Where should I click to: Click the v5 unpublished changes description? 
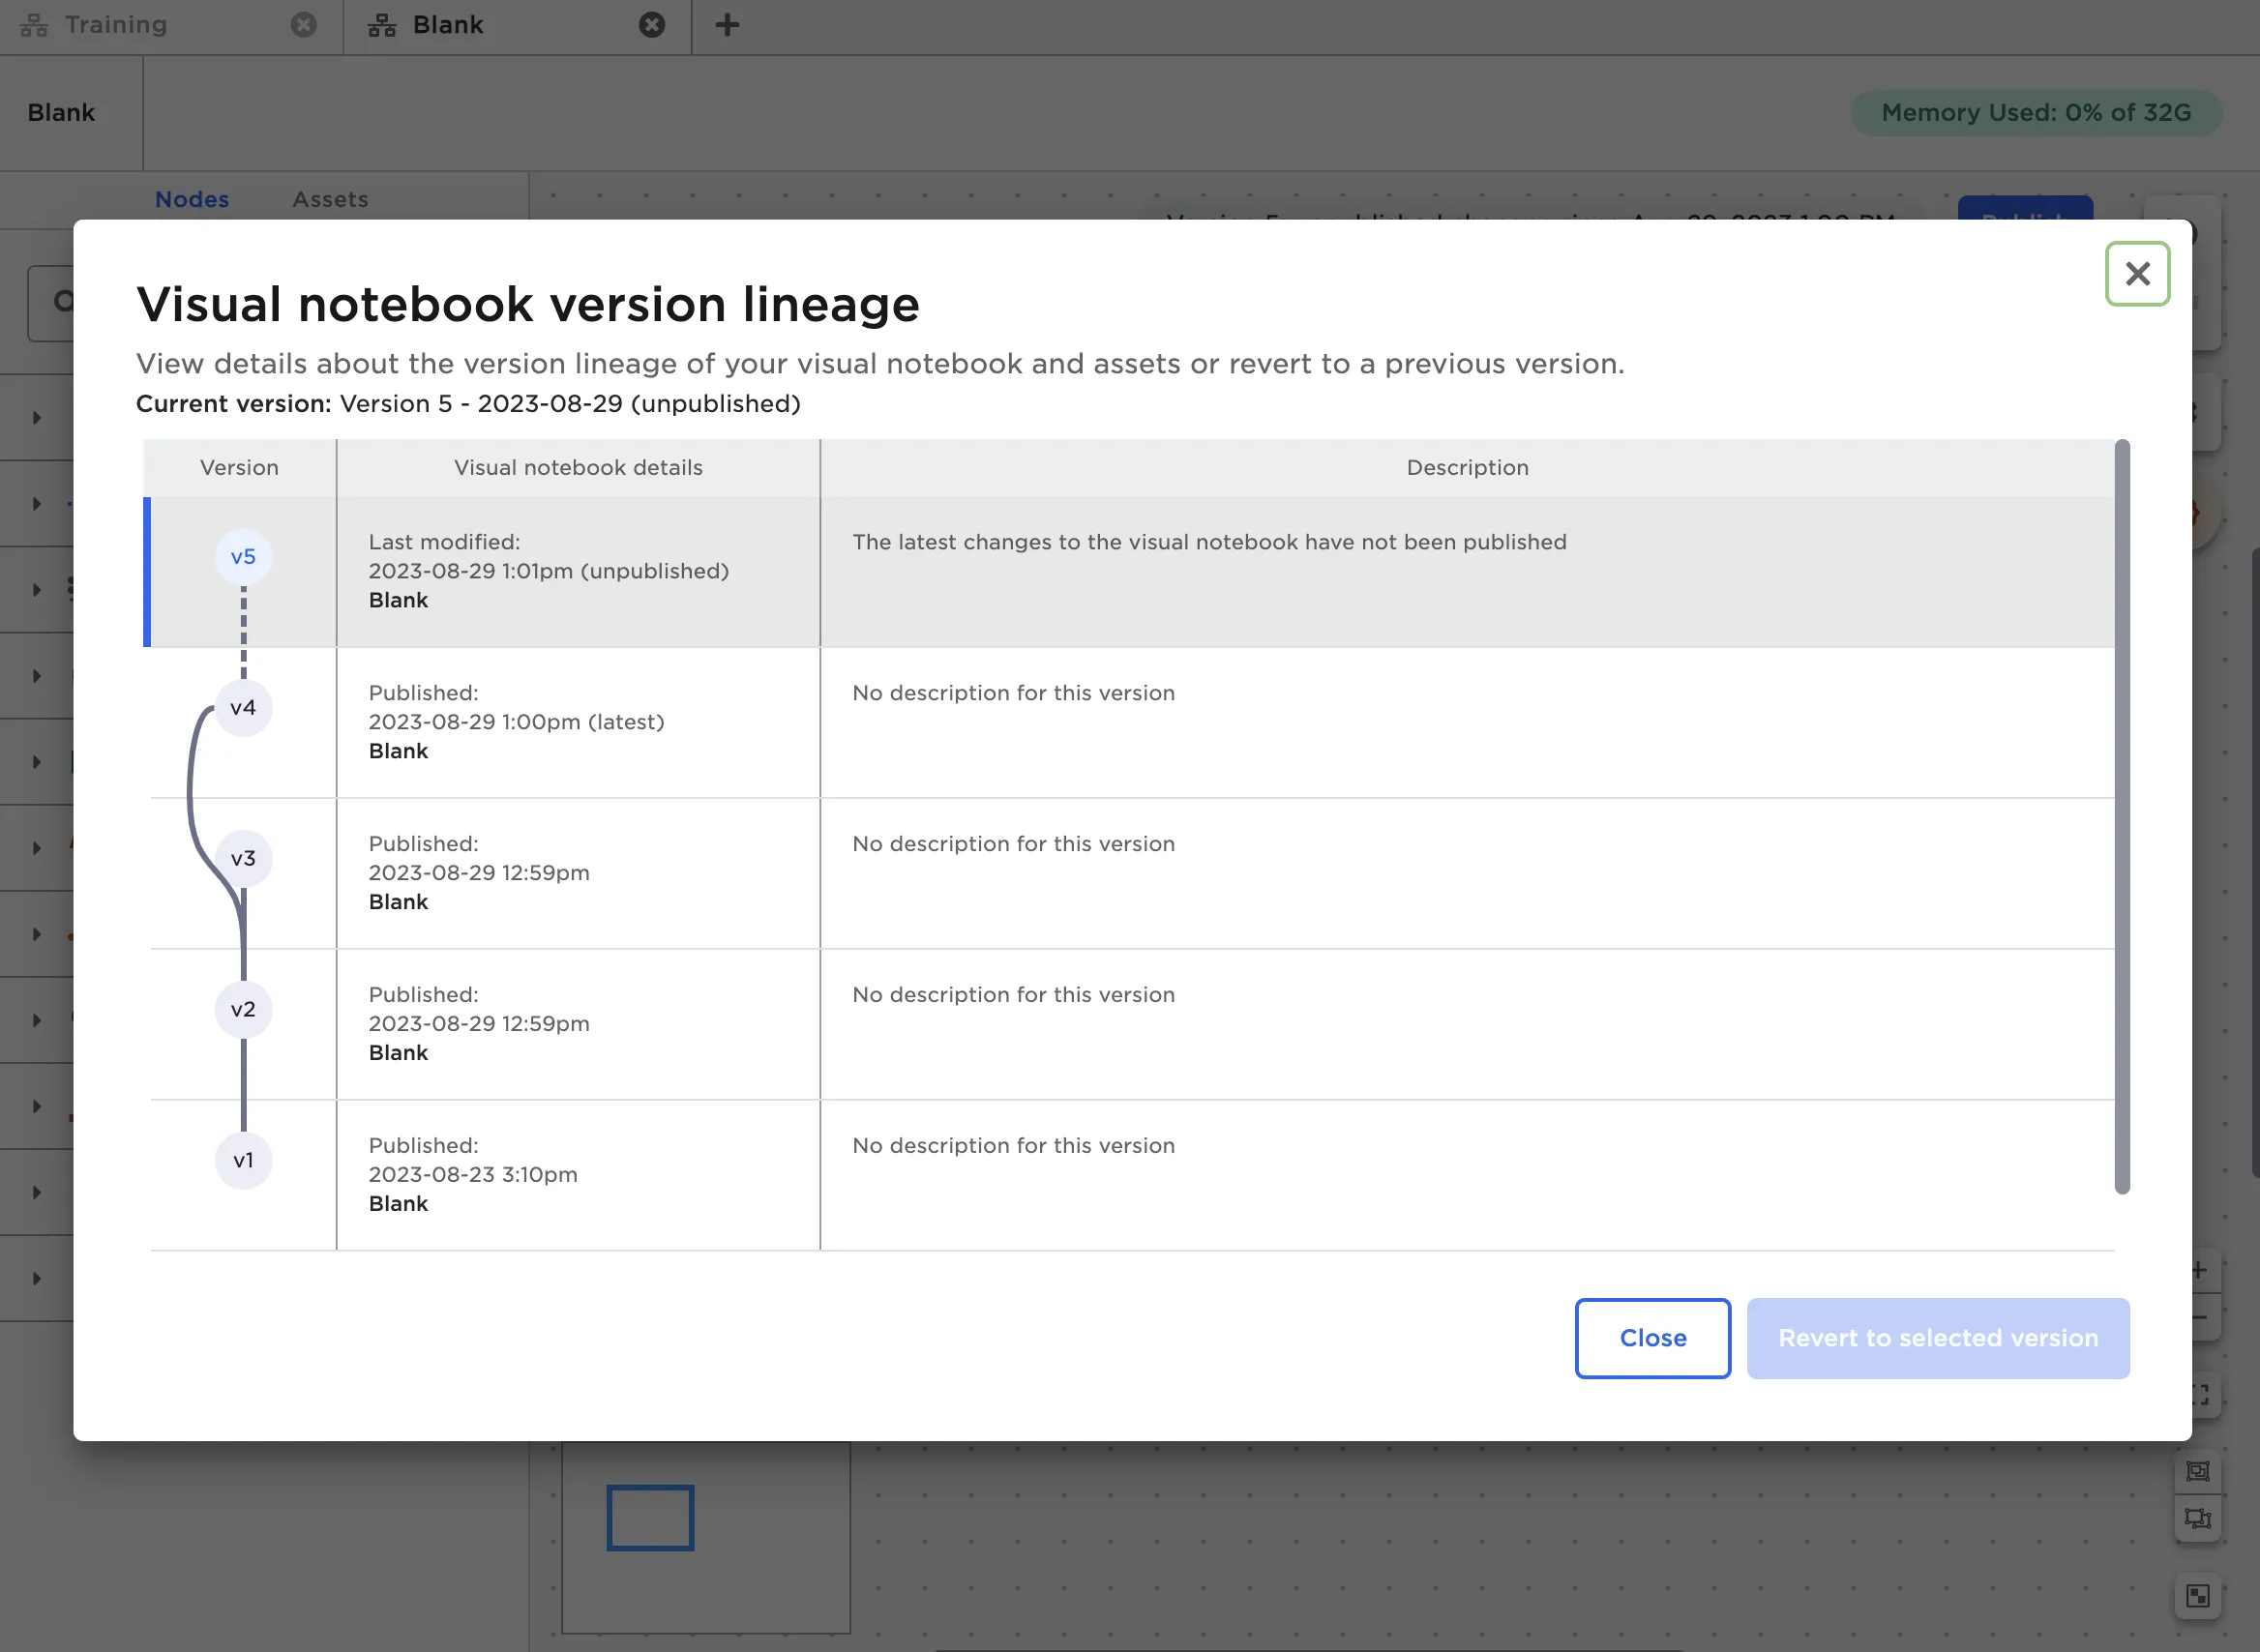[x=1209, y=542]
